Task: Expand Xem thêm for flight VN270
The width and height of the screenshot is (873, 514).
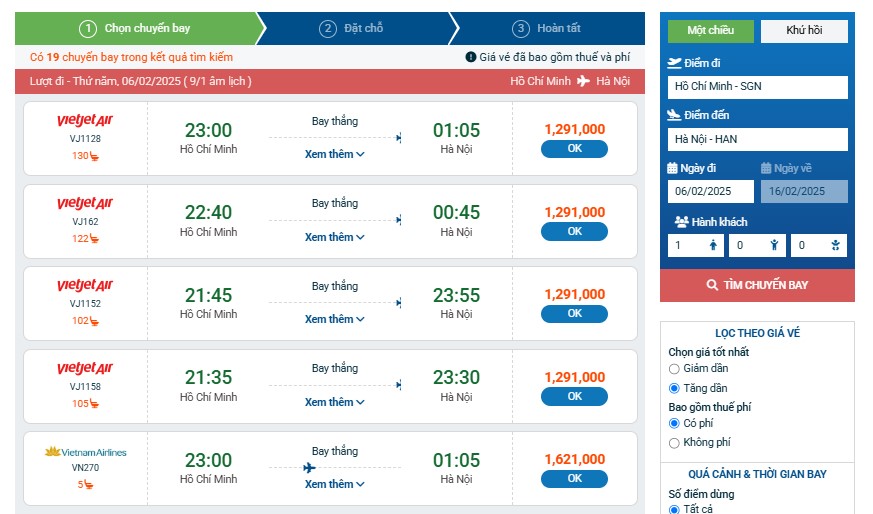Action: tap(335, 484)
